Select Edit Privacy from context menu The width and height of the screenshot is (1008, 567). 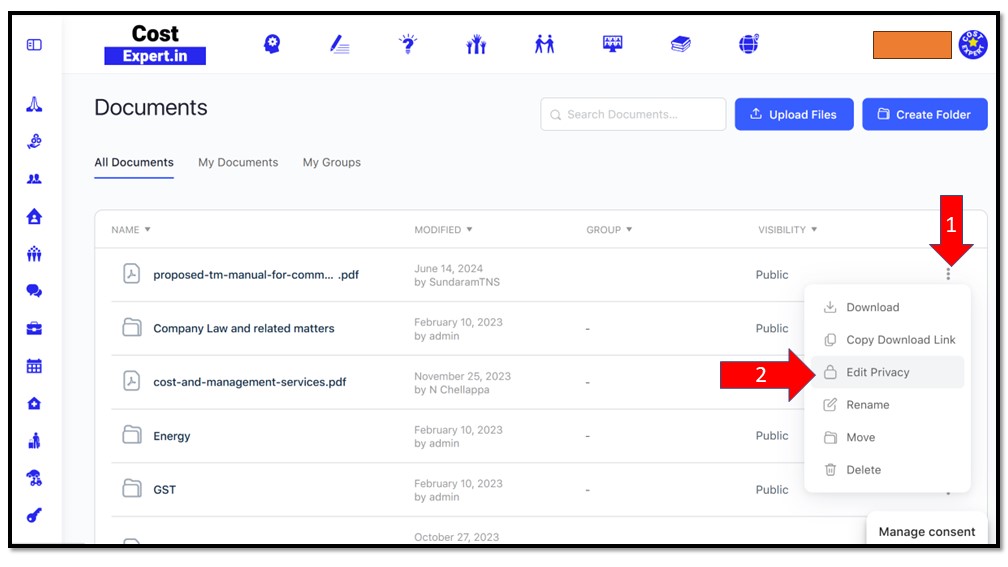(x=877, y=372)
